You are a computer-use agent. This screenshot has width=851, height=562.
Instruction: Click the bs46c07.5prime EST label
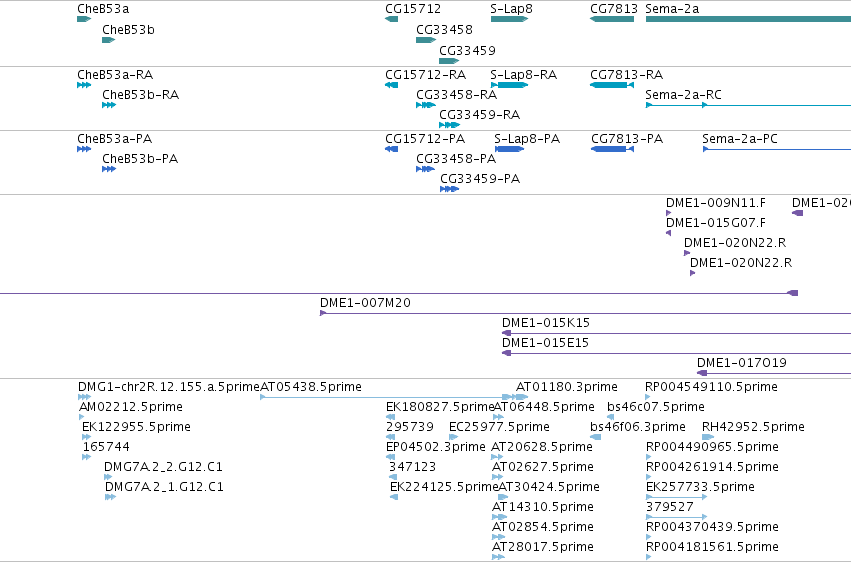pyautogui.click(x=656, y=407)
